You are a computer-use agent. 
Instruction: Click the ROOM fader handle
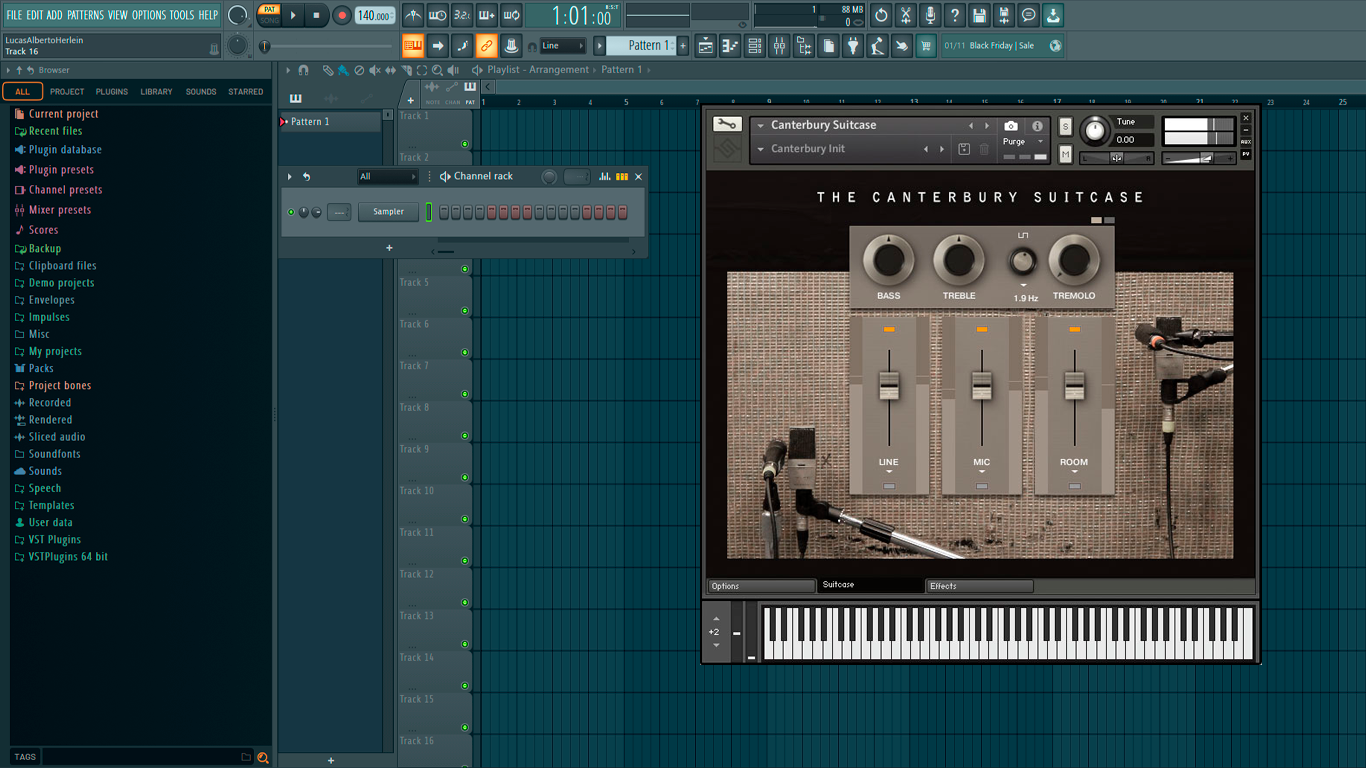point(1074,385)
